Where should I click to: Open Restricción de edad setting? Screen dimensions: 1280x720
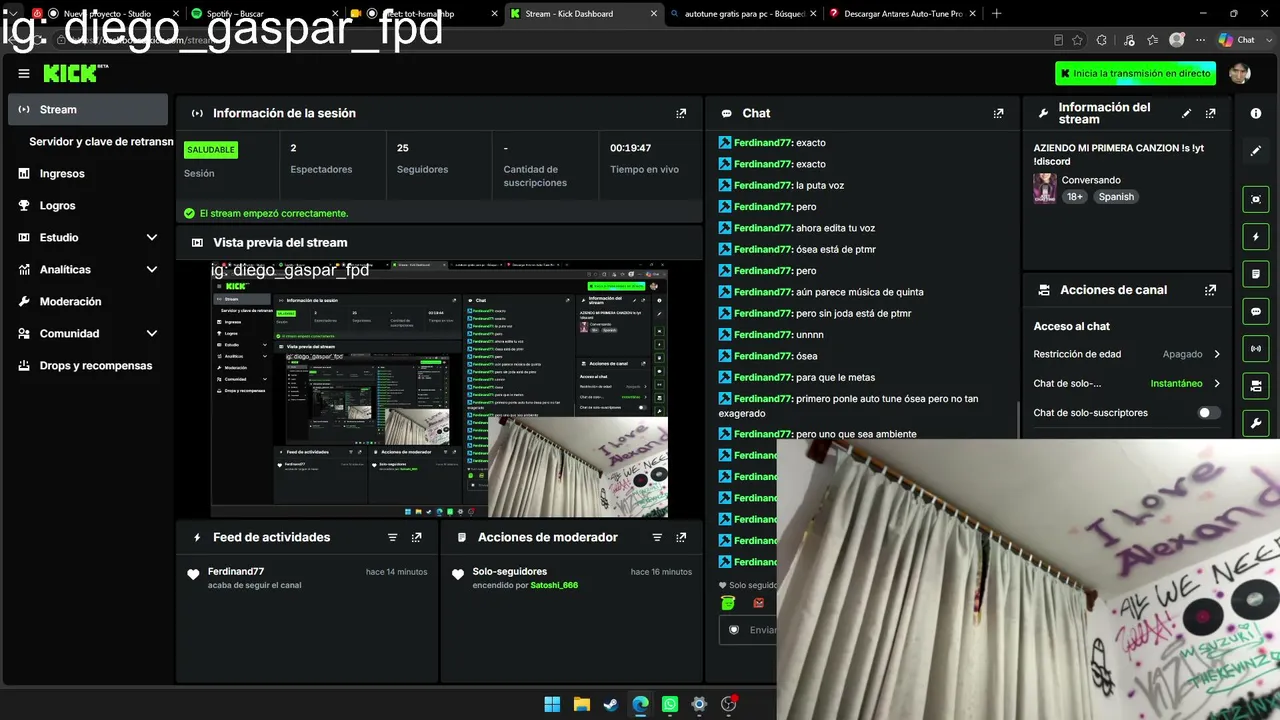pos(1127,354)
